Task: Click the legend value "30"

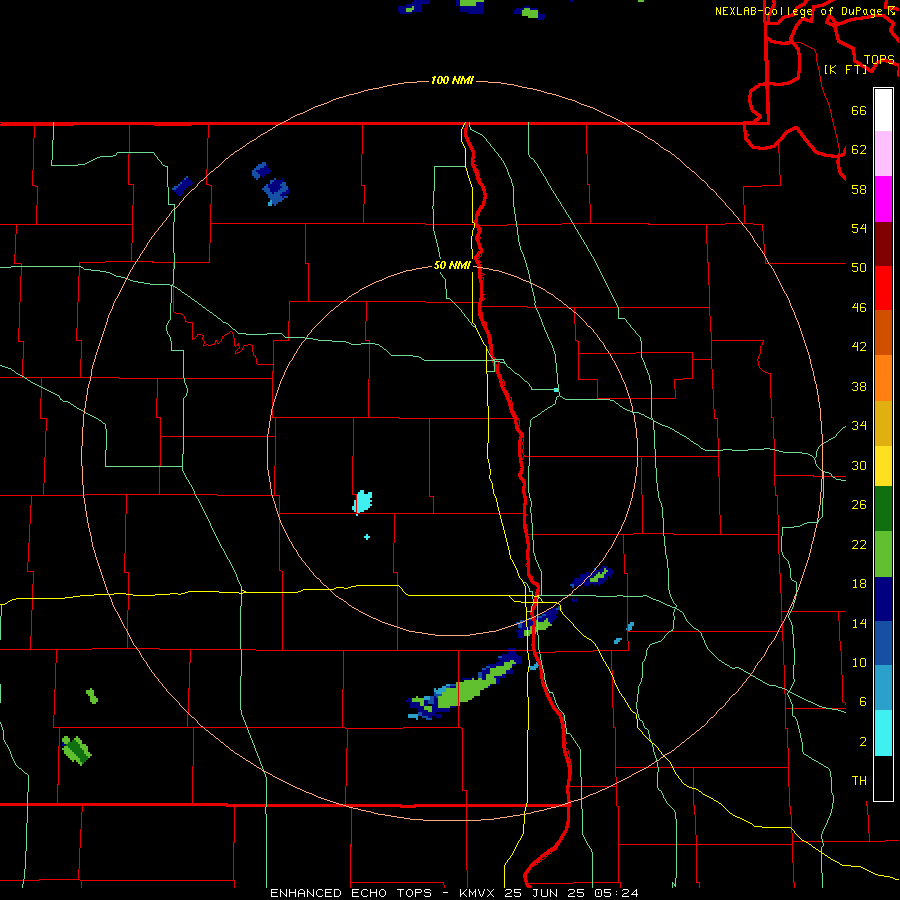Action: tap(859, 465)
